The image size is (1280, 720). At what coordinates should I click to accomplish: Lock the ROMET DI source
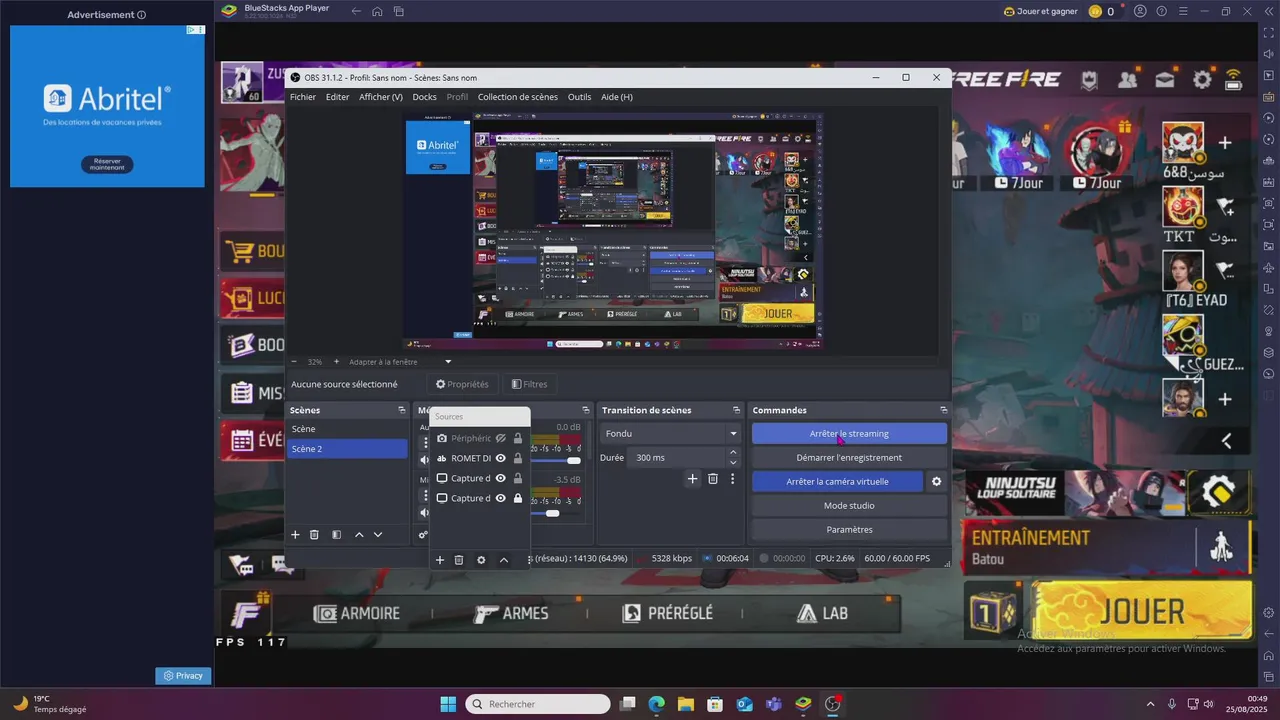[518, 458]
